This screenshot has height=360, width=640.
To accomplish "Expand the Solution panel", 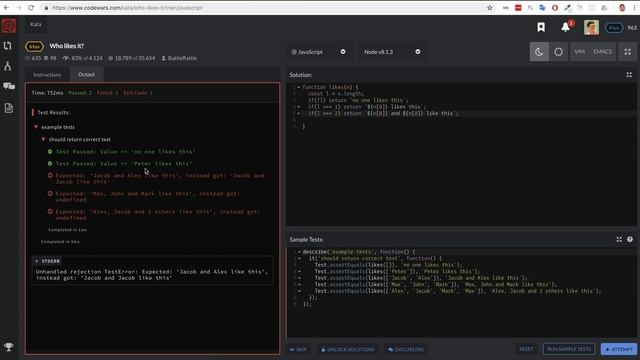I will pos(629,75).
